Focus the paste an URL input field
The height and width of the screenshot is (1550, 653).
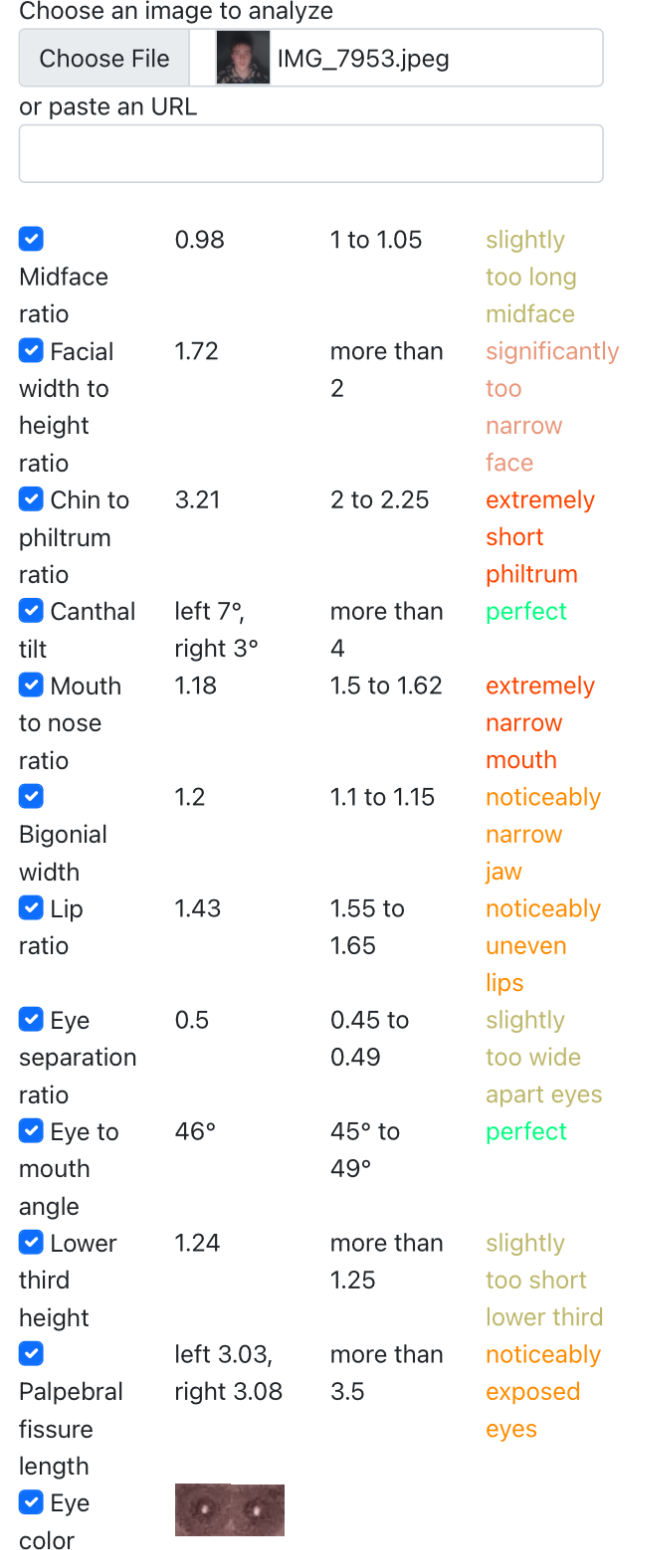(311, 153)
